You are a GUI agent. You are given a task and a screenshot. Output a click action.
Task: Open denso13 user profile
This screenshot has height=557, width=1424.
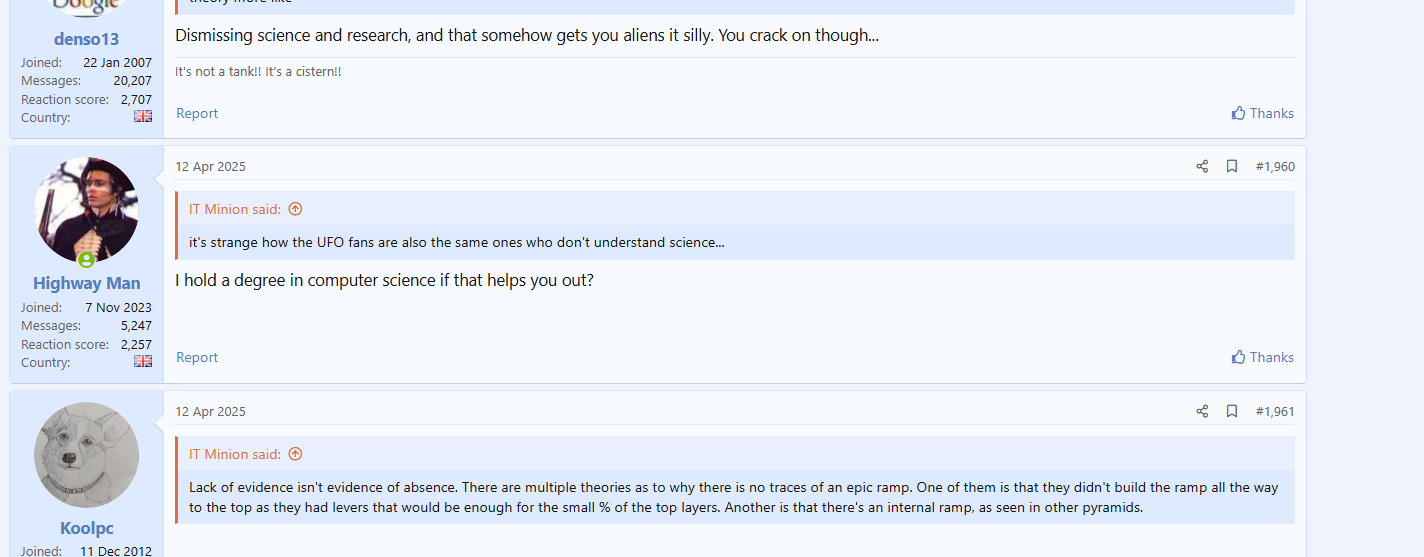tap(86, 39)
